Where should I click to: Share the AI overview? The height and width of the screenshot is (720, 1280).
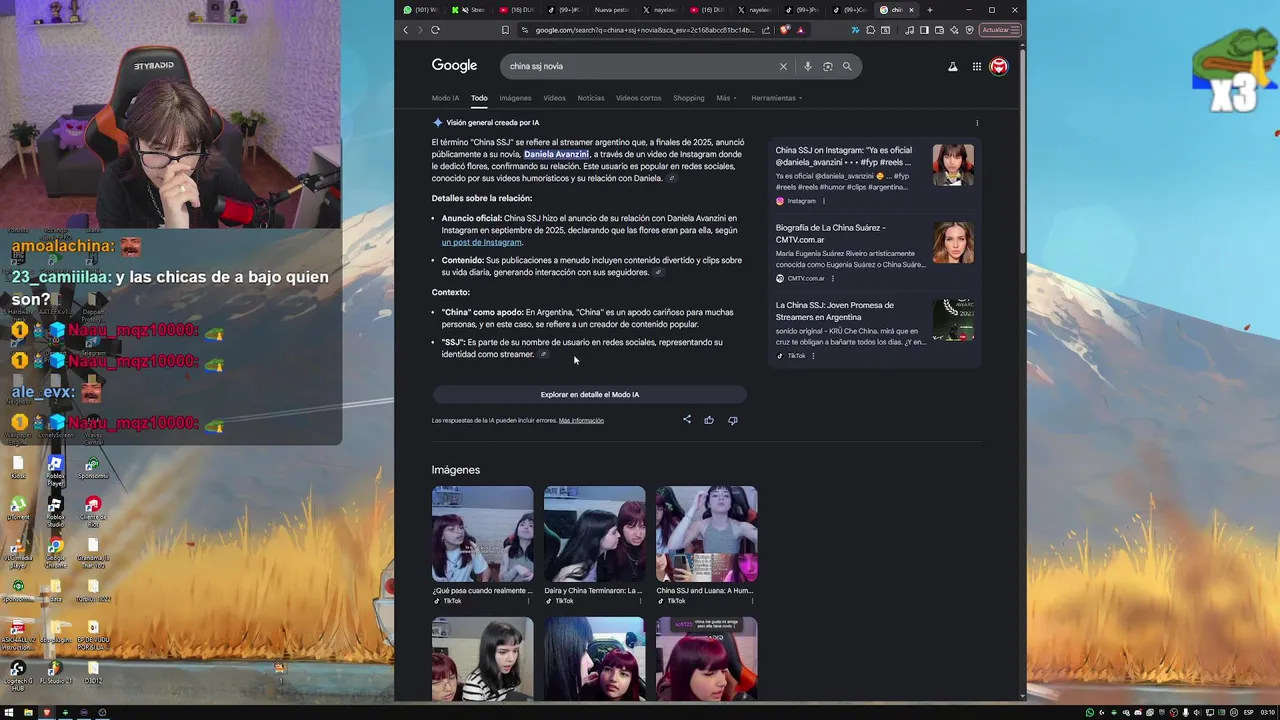(x=687, y=420)
